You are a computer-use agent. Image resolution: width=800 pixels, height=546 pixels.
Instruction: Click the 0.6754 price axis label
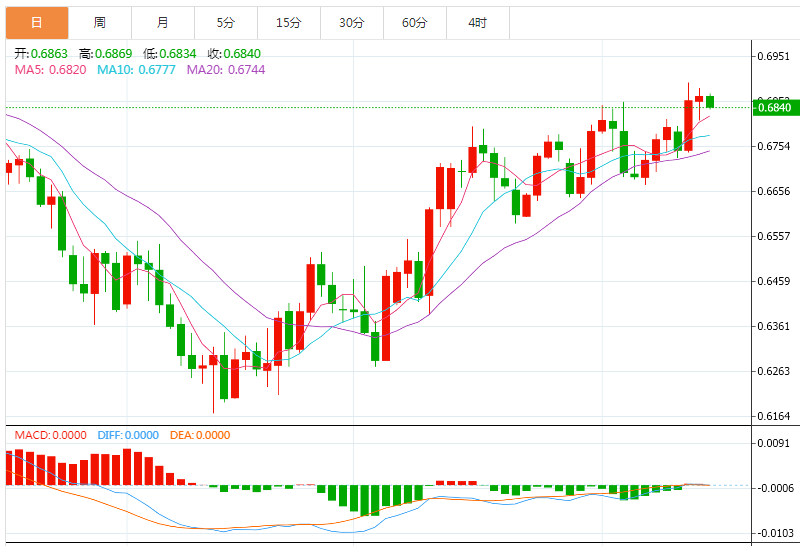773,146
